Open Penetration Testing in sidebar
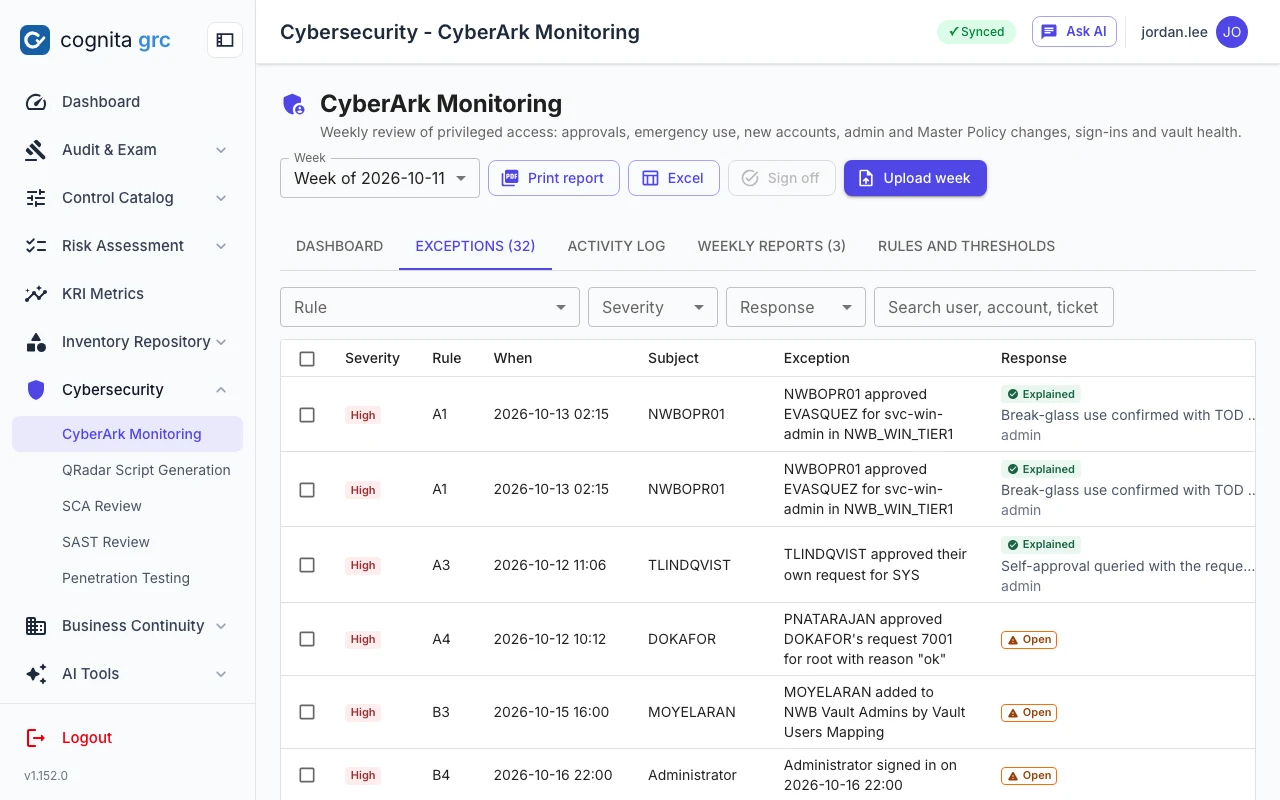Viewport: 1280px width, 800px height. (x=126, y=578)
